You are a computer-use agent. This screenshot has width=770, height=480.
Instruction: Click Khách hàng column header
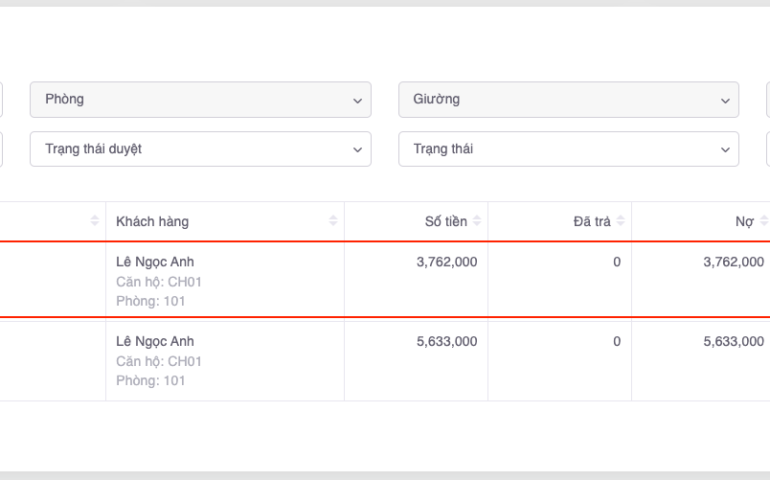click(152, 221)
